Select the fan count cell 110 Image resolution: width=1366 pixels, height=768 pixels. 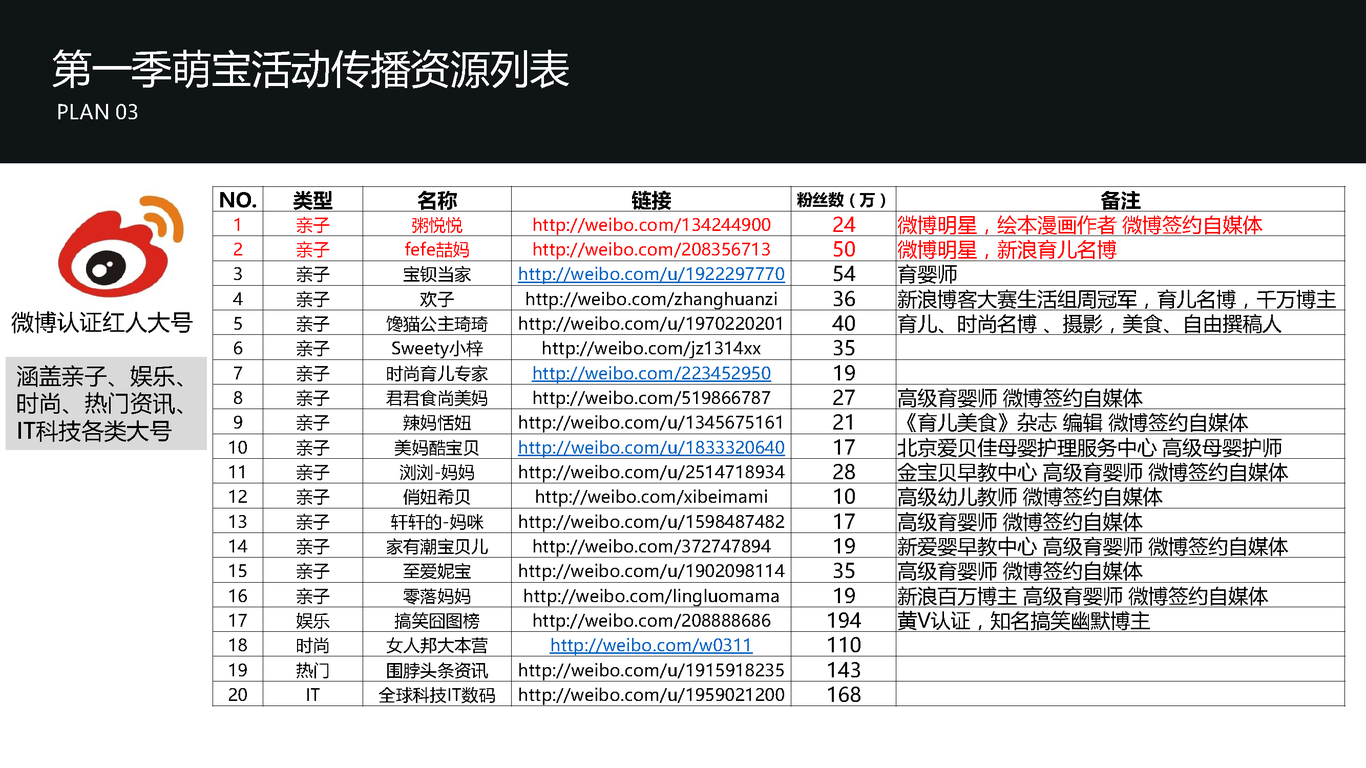click(x=843, y=645)
